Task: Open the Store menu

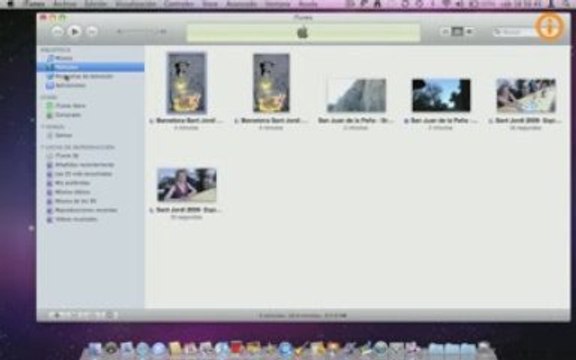Action: pos(210,4)
